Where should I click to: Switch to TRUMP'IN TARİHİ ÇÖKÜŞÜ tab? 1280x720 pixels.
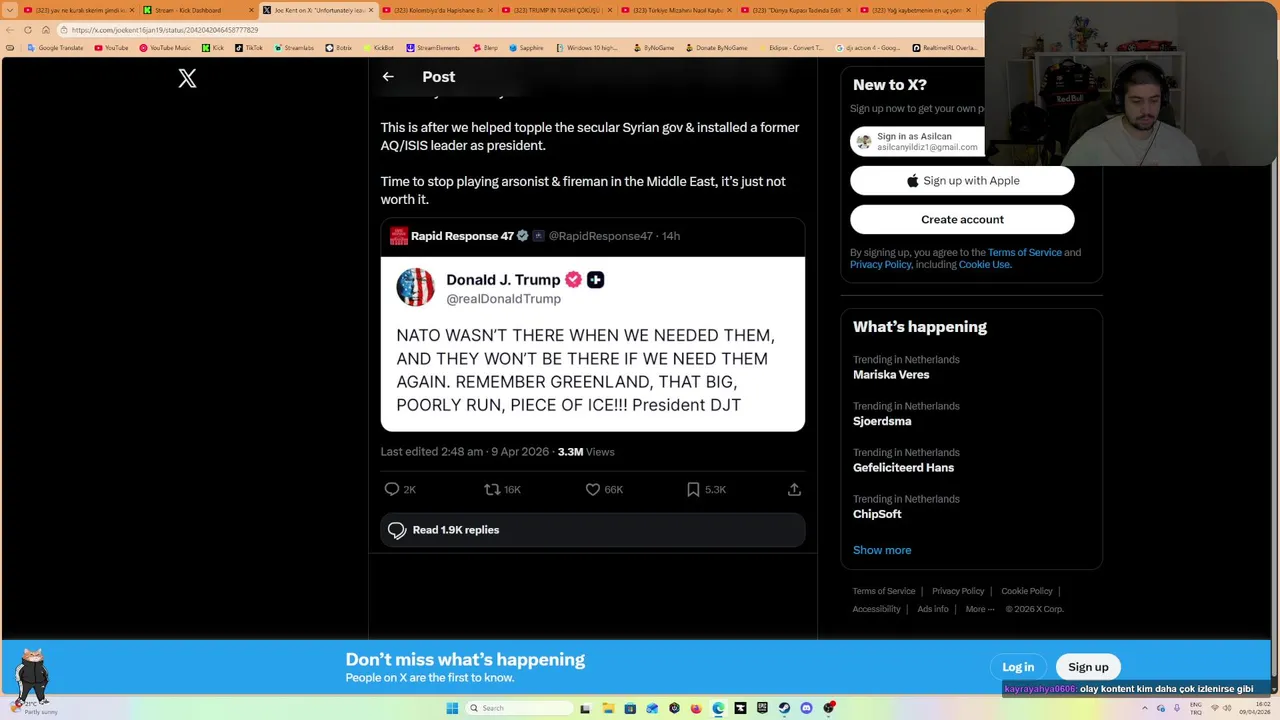coord(557,10)
